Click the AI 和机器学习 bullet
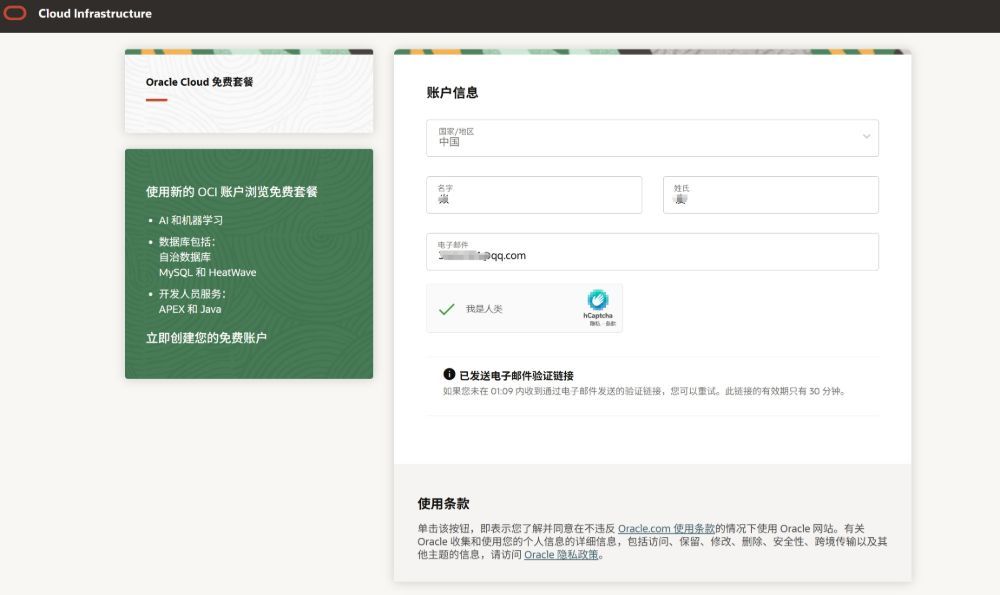1000x595 pixels. tap(191, 221)
